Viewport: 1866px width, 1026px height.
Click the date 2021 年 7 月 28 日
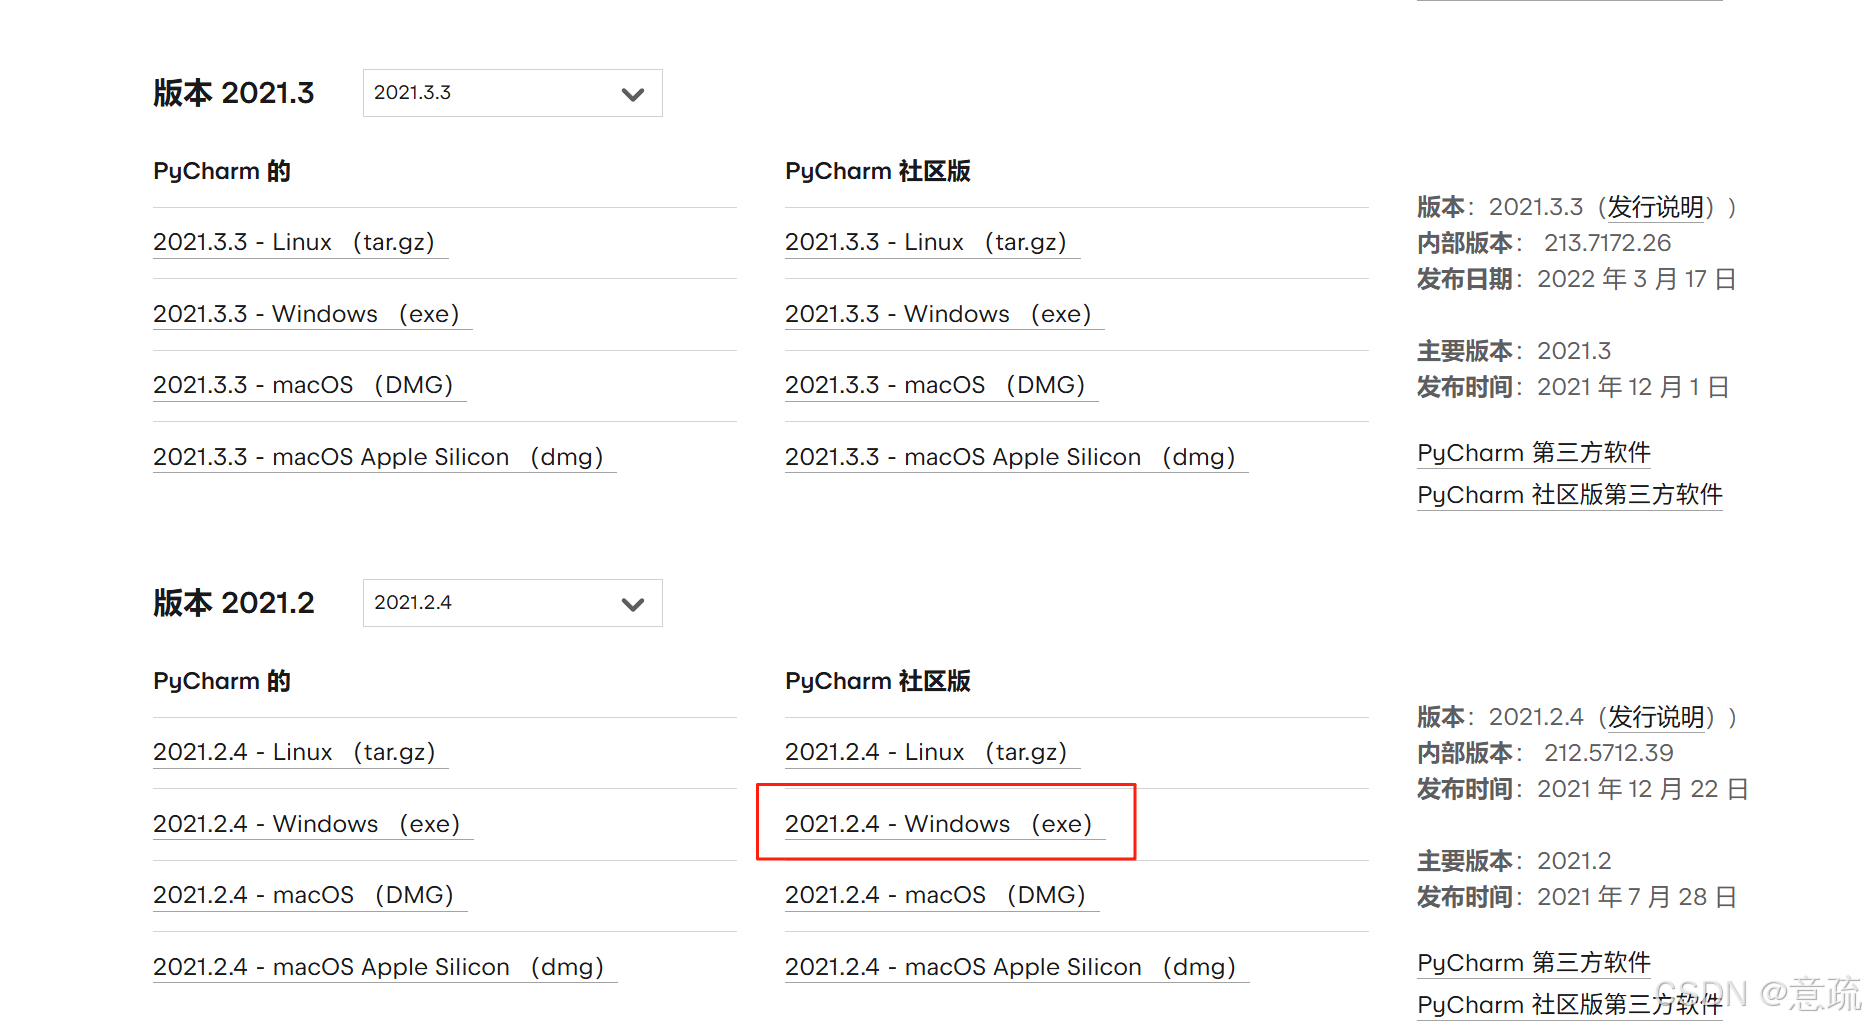coord(1637,897)
